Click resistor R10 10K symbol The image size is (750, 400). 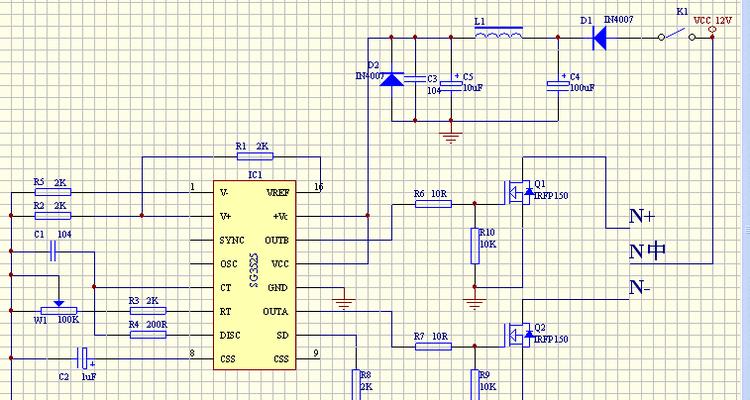[x=474, y=246]
